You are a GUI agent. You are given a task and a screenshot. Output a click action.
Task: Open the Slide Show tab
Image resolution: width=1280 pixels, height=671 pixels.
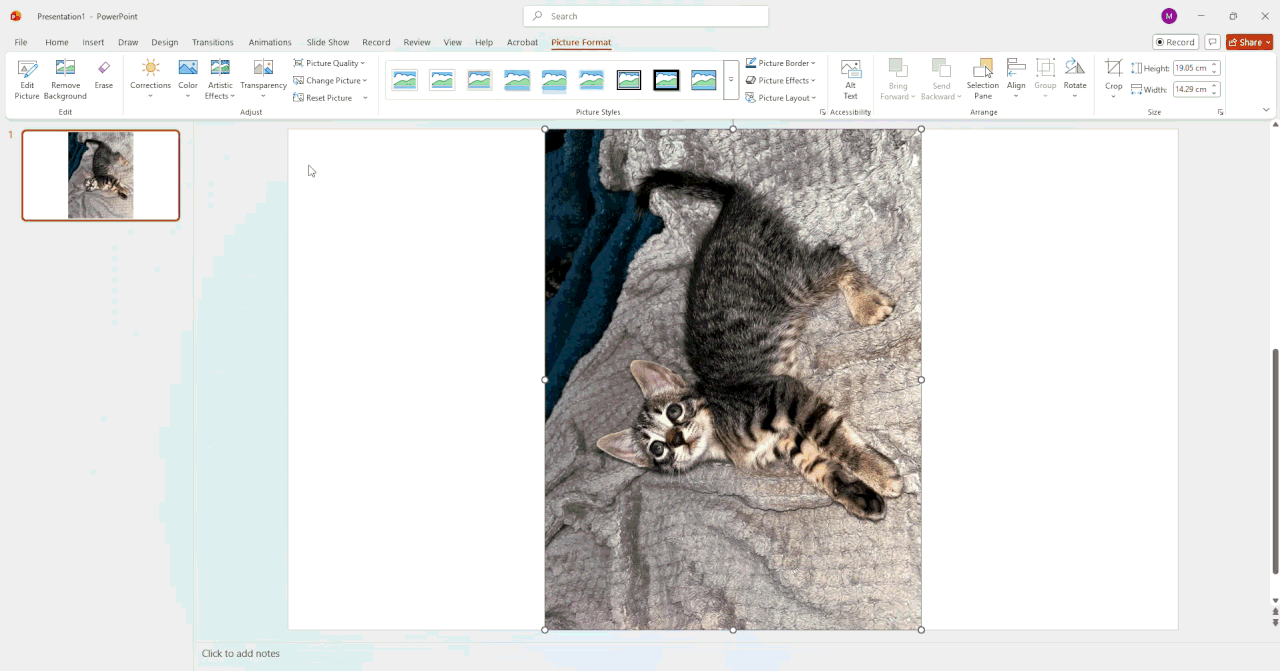(328, 42)
